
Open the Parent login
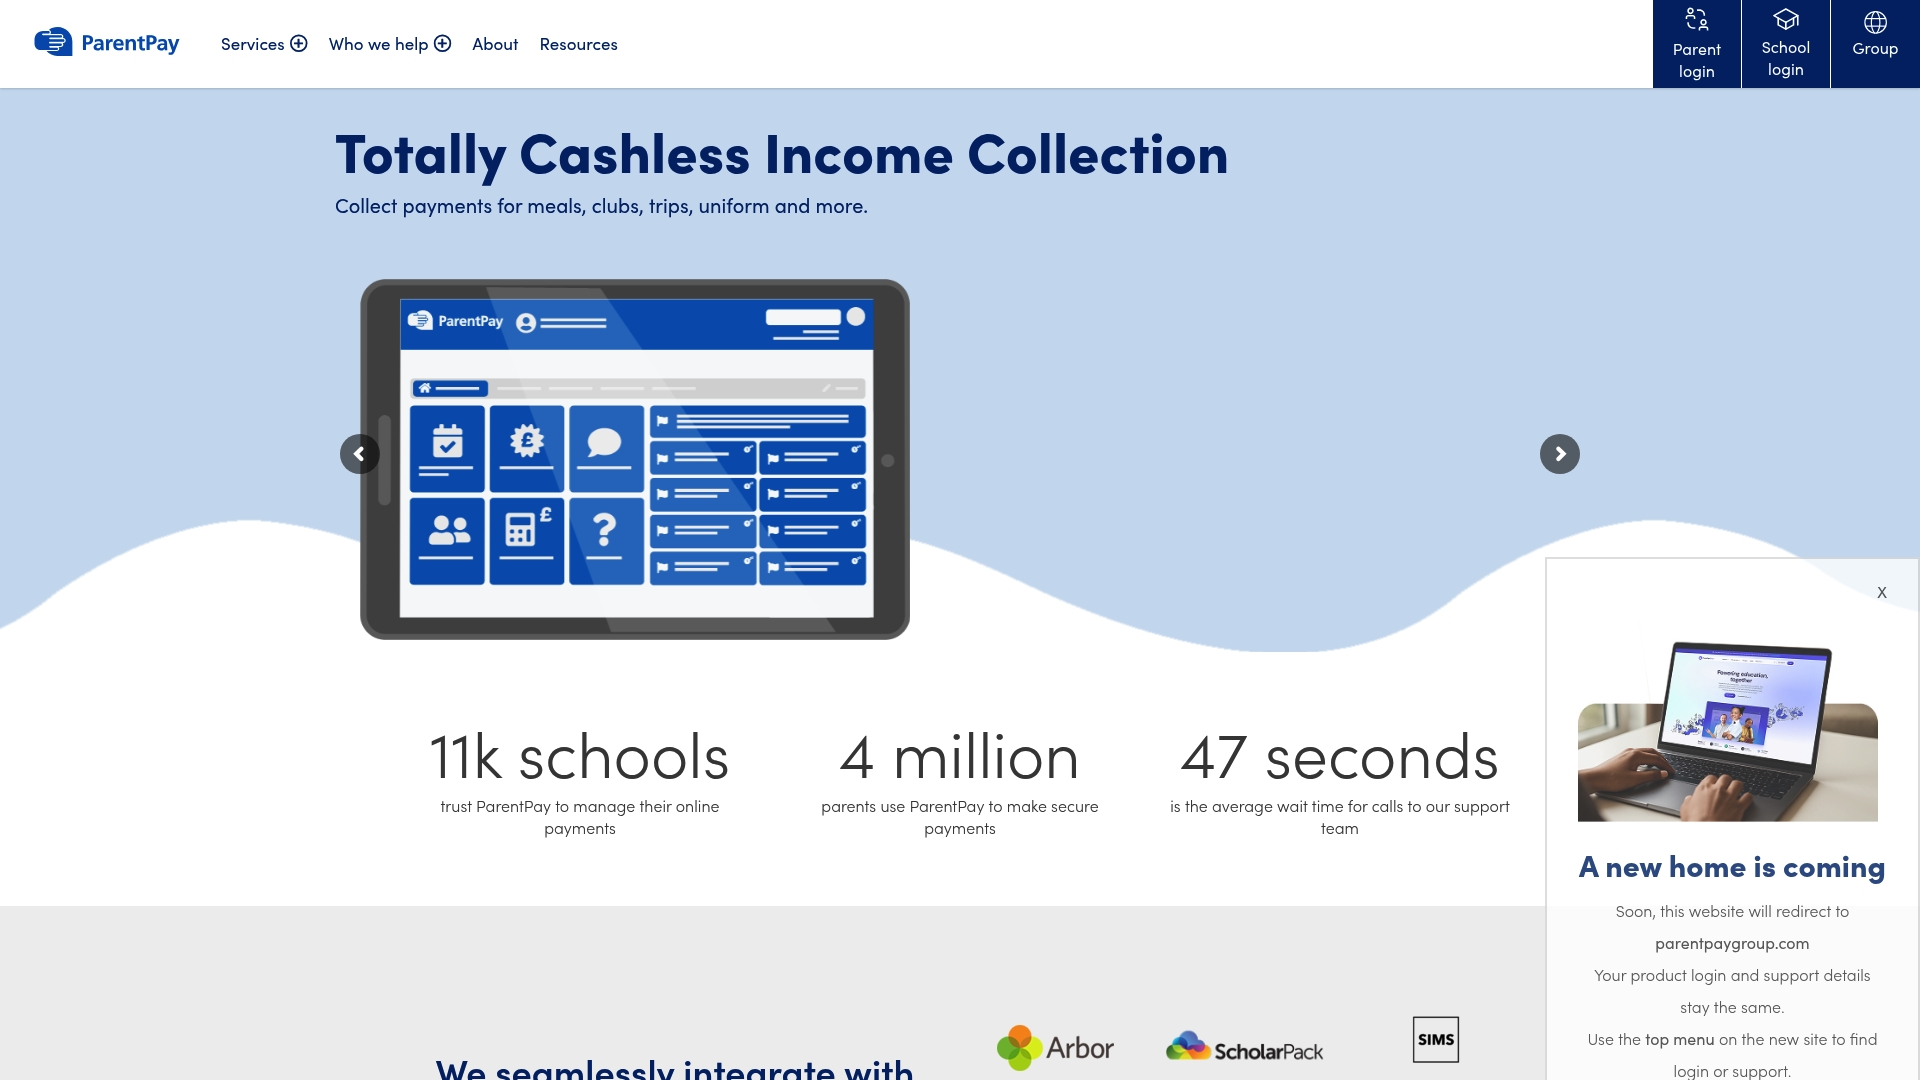tap(1697, 44)
